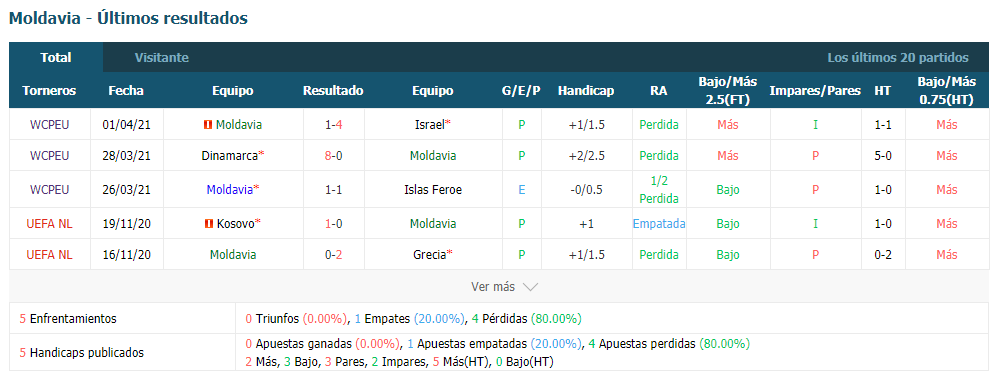Click UEFA NL tournament on 19/11/20 row
Viewport: 995px width, 377px height.
(49, 223)
